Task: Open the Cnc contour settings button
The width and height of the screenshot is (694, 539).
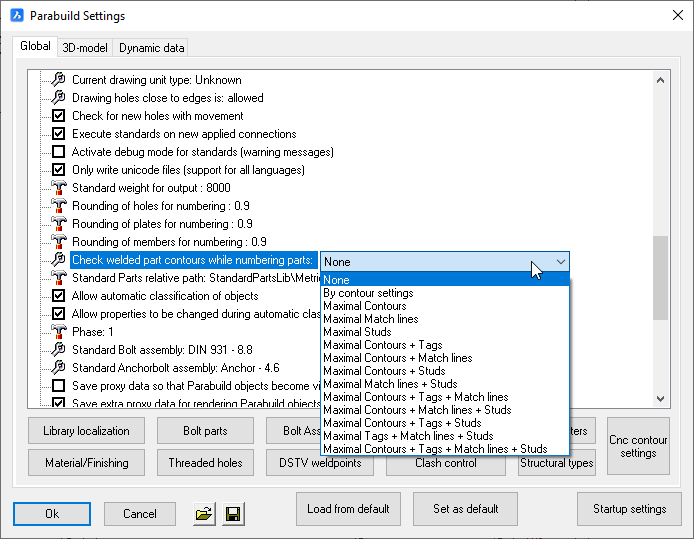Action: [x=638, y=446]
